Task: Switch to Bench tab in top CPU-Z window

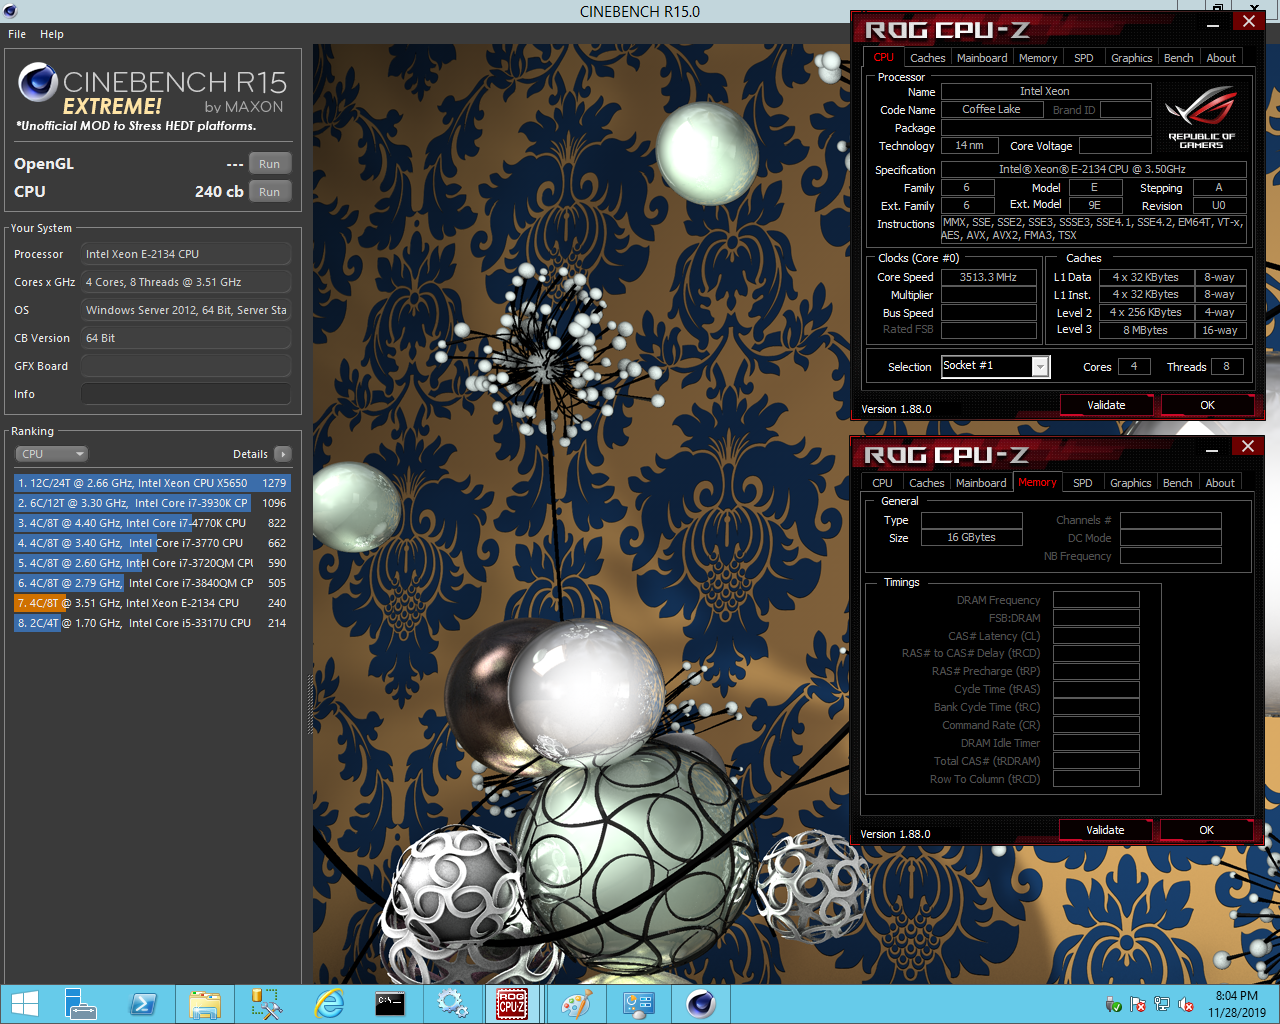Action: (1178, 58)
